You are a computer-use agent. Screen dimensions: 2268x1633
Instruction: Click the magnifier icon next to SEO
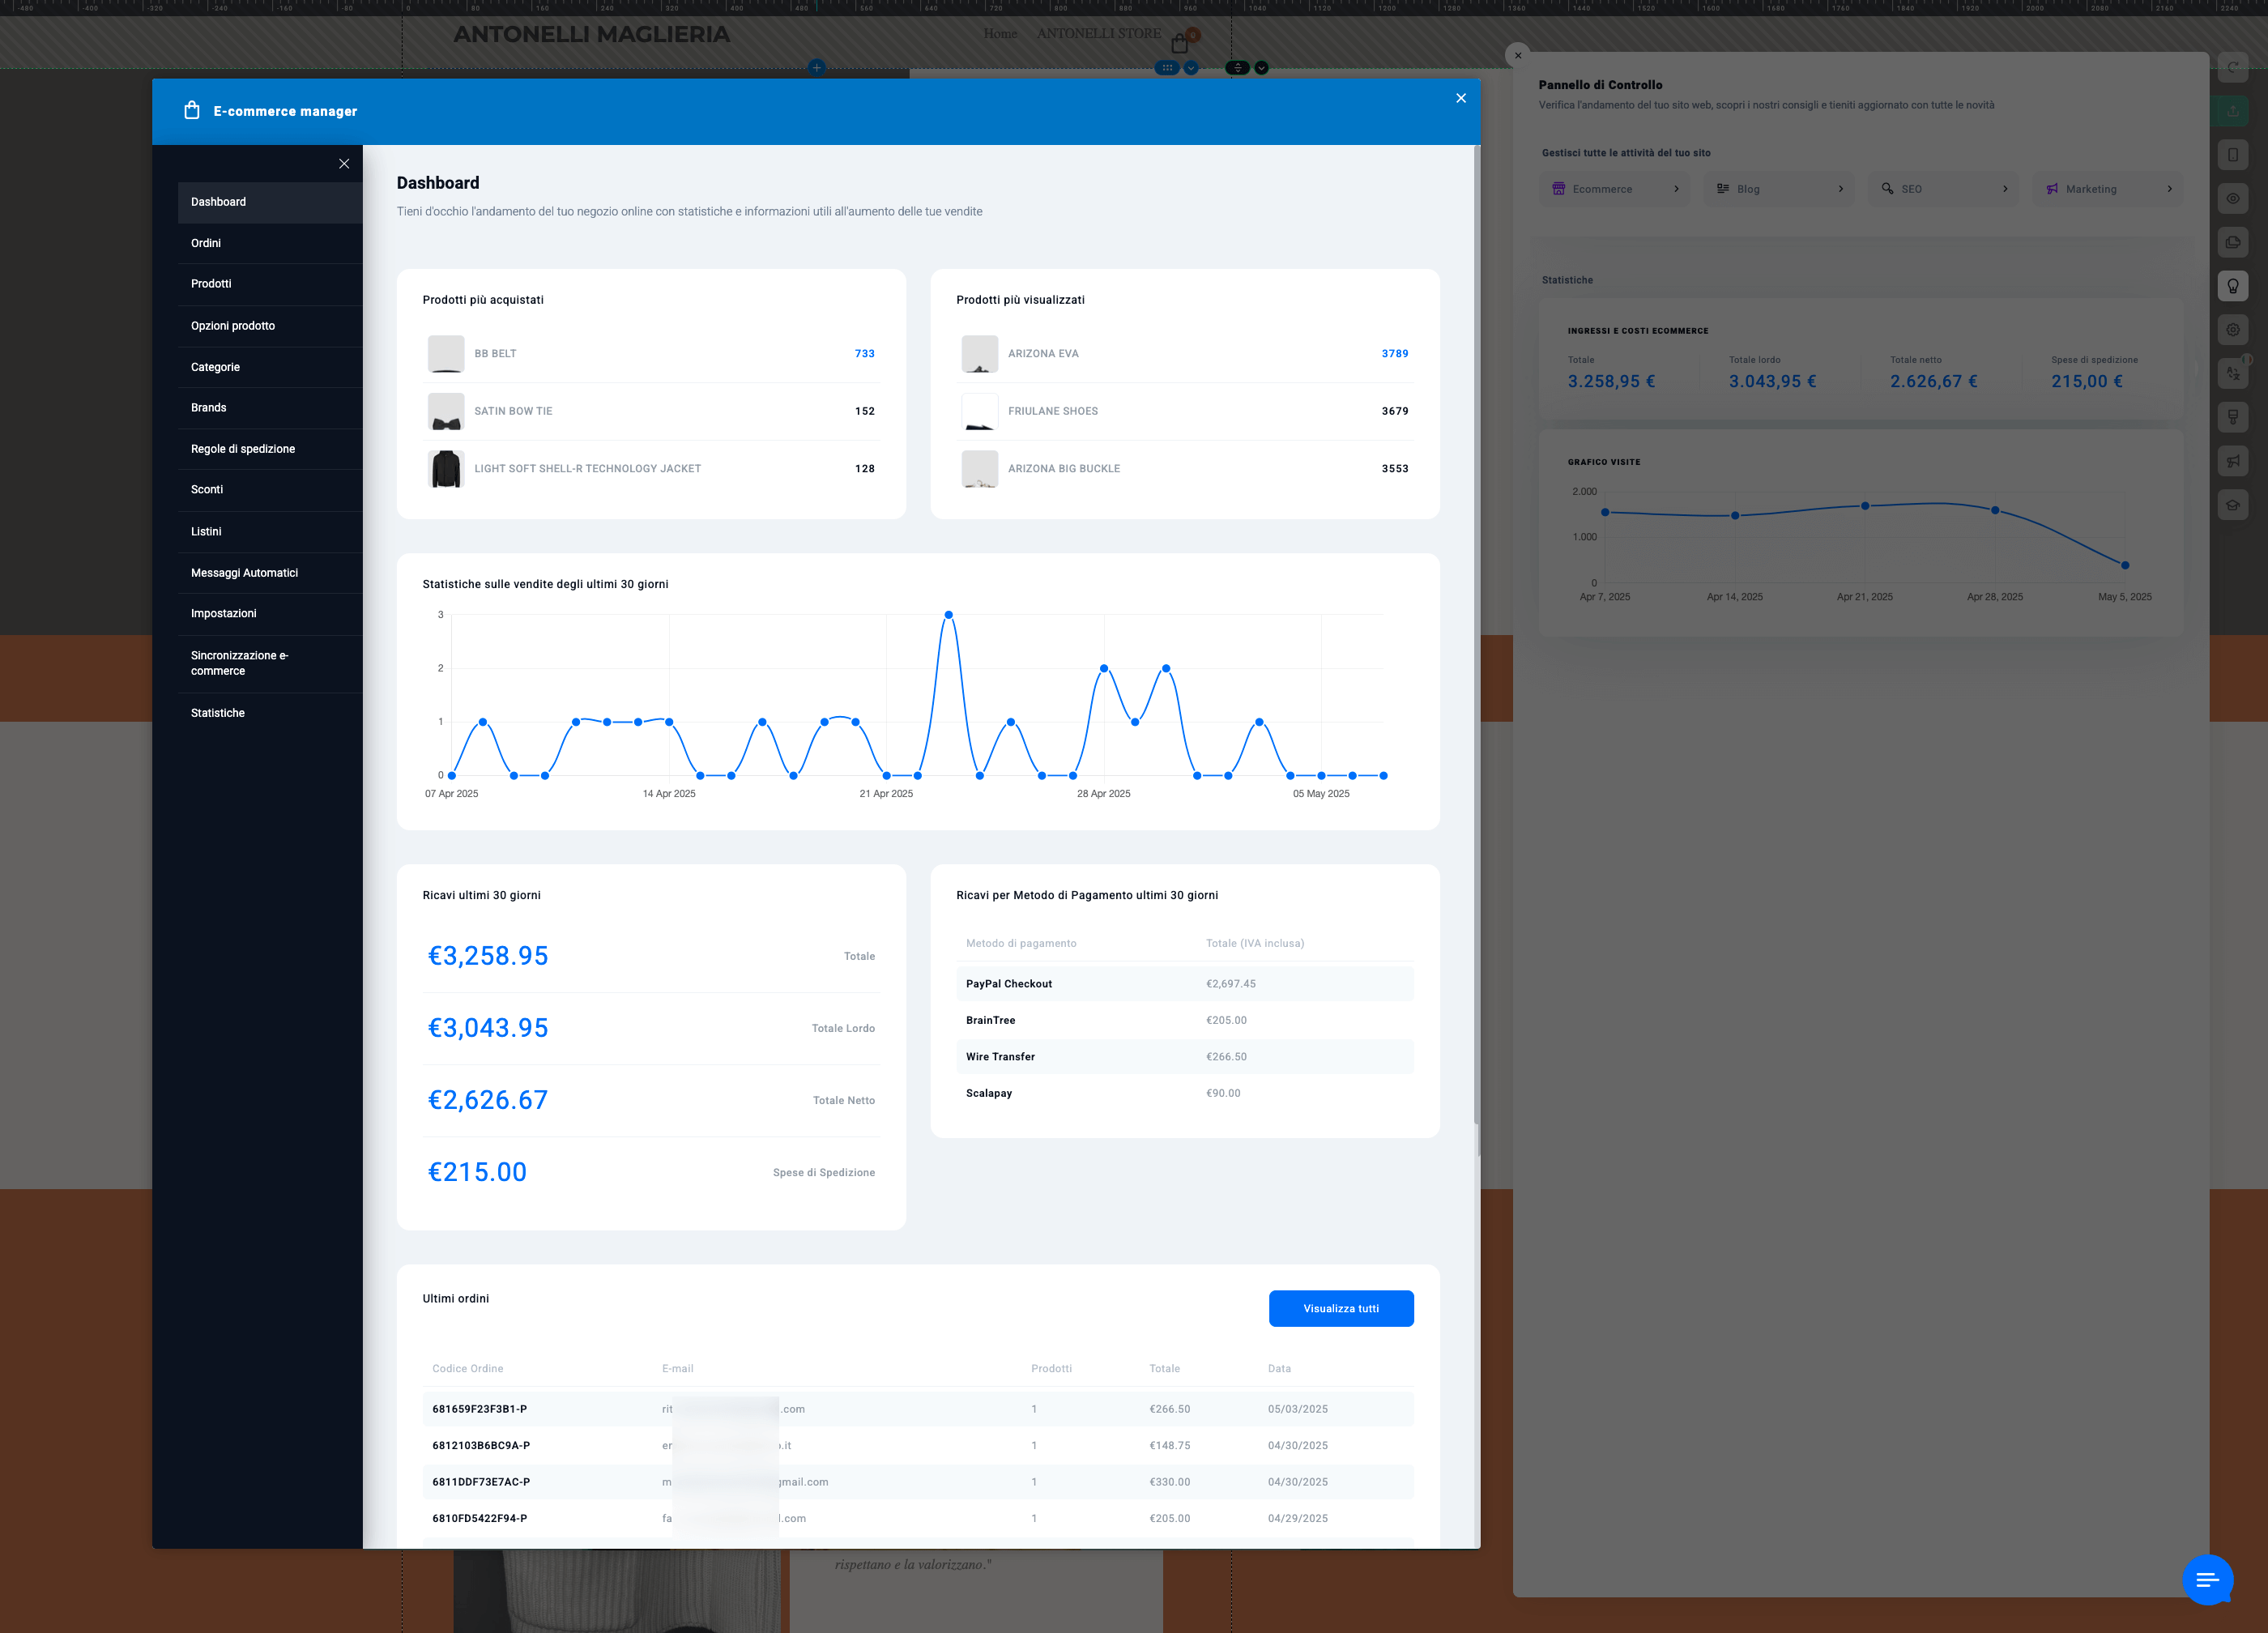coord(1887,188)
